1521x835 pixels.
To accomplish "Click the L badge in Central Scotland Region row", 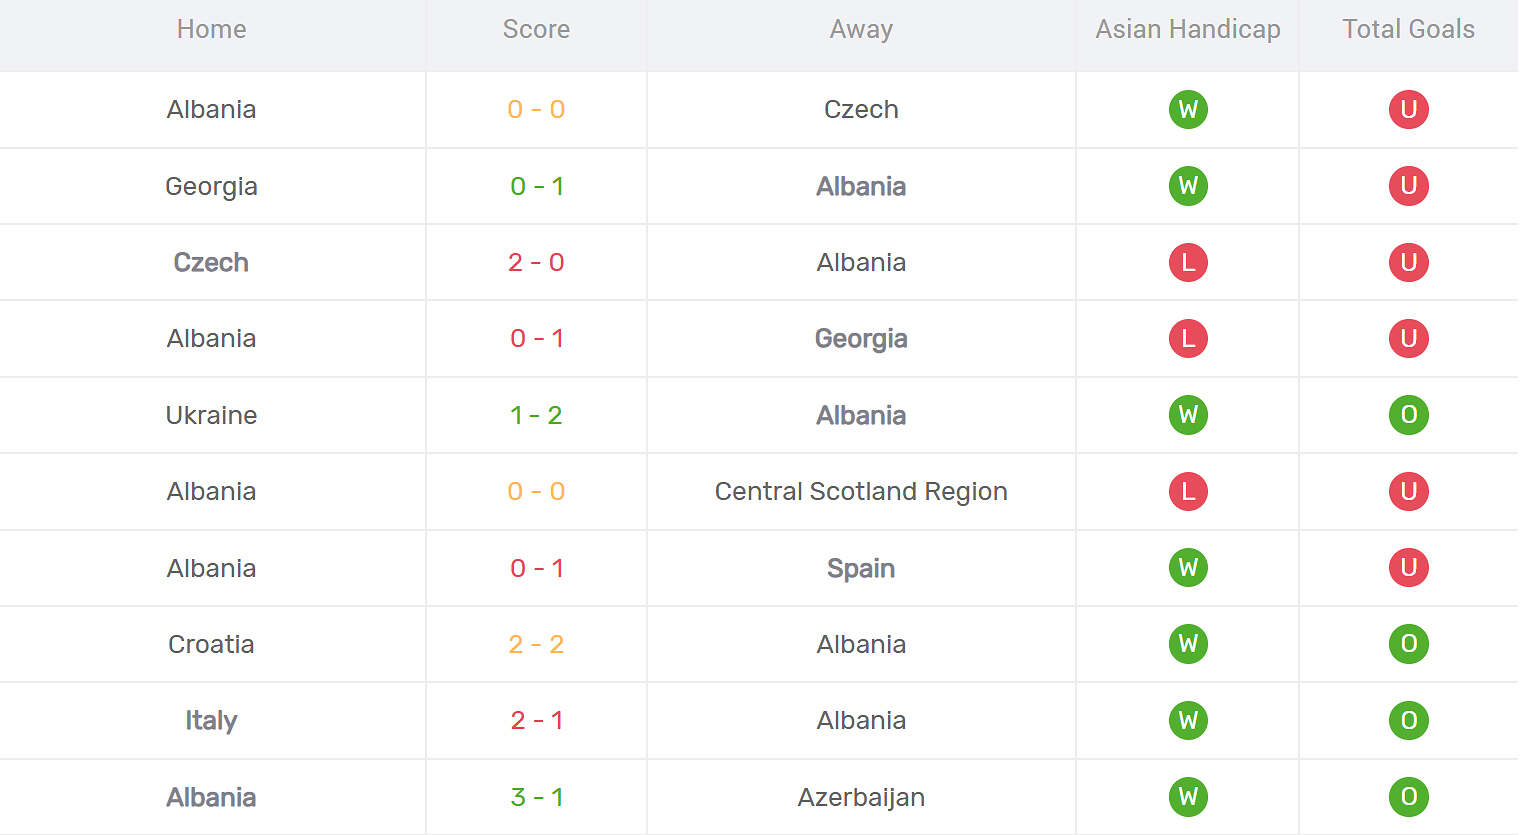I will coord(1188,491).
